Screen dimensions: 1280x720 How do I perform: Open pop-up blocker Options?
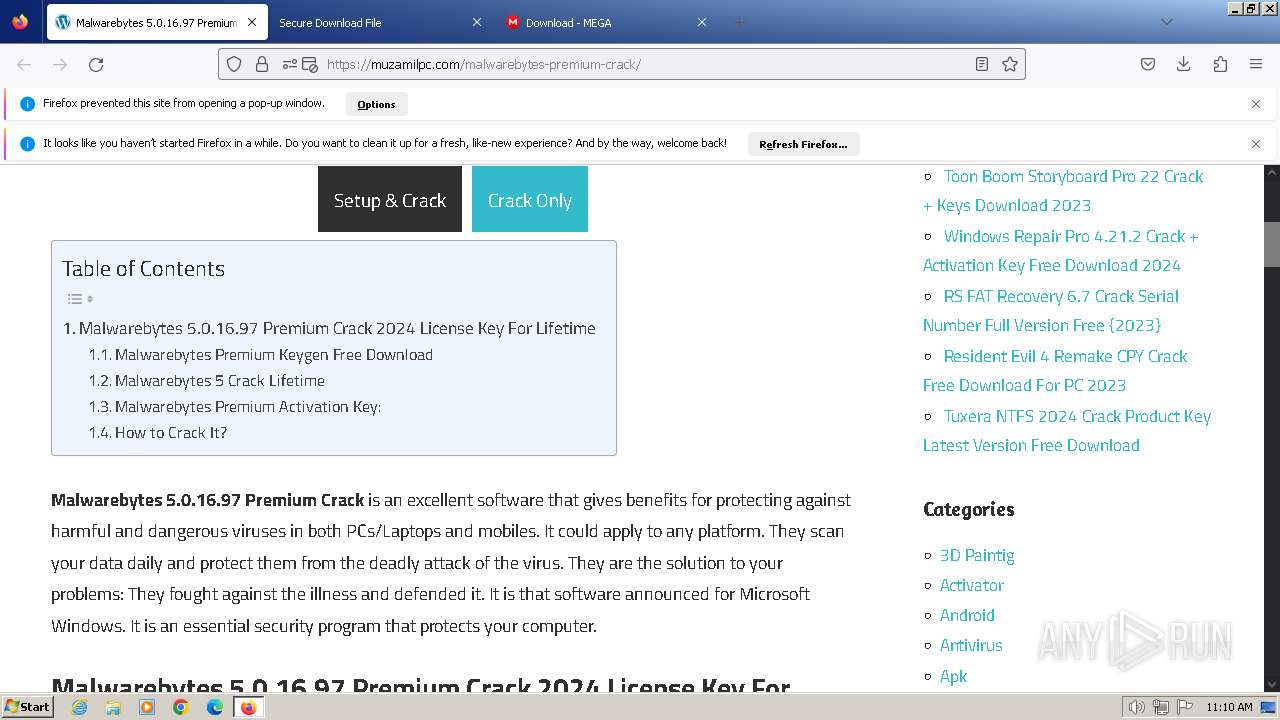[x=376, y=104]
